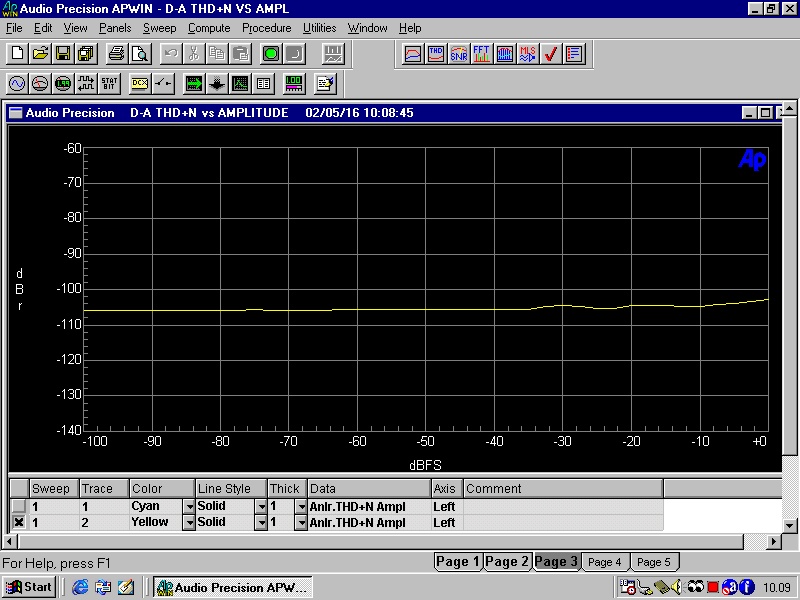Open the frequency response quick-launch icon
Screen dimensions: 800x600
pos(412,54)
